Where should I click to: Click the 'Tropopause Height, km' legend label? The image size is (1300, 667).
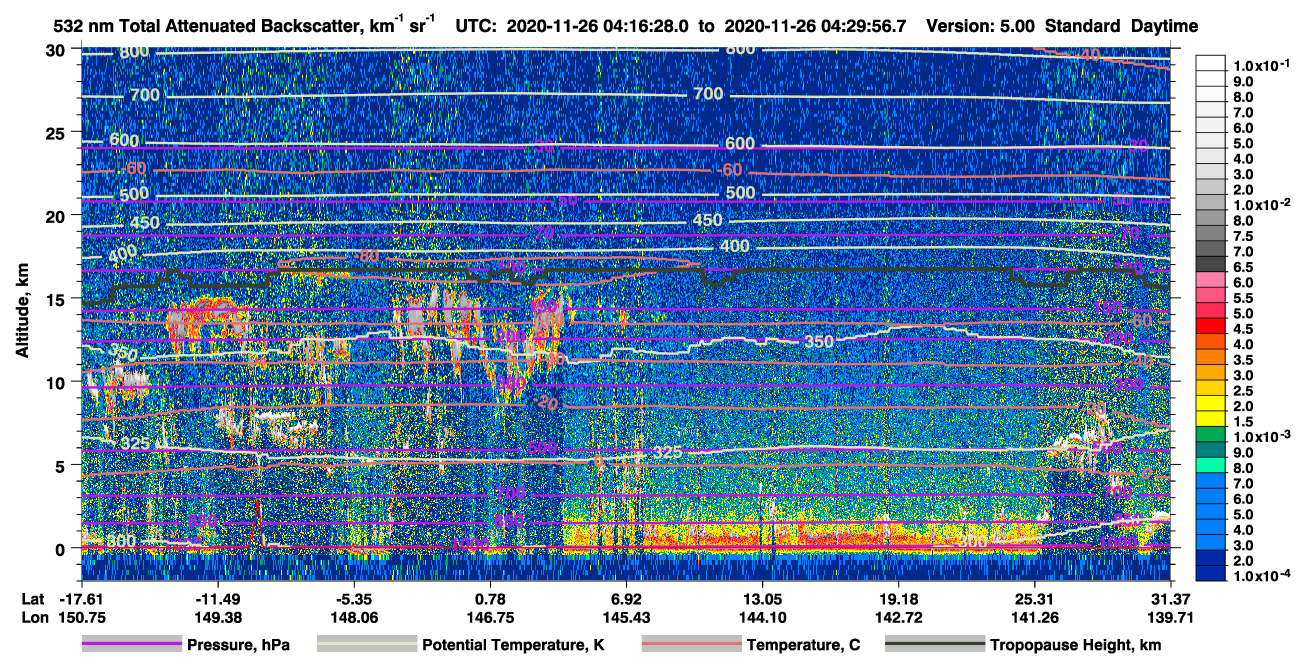[1076, 645]
